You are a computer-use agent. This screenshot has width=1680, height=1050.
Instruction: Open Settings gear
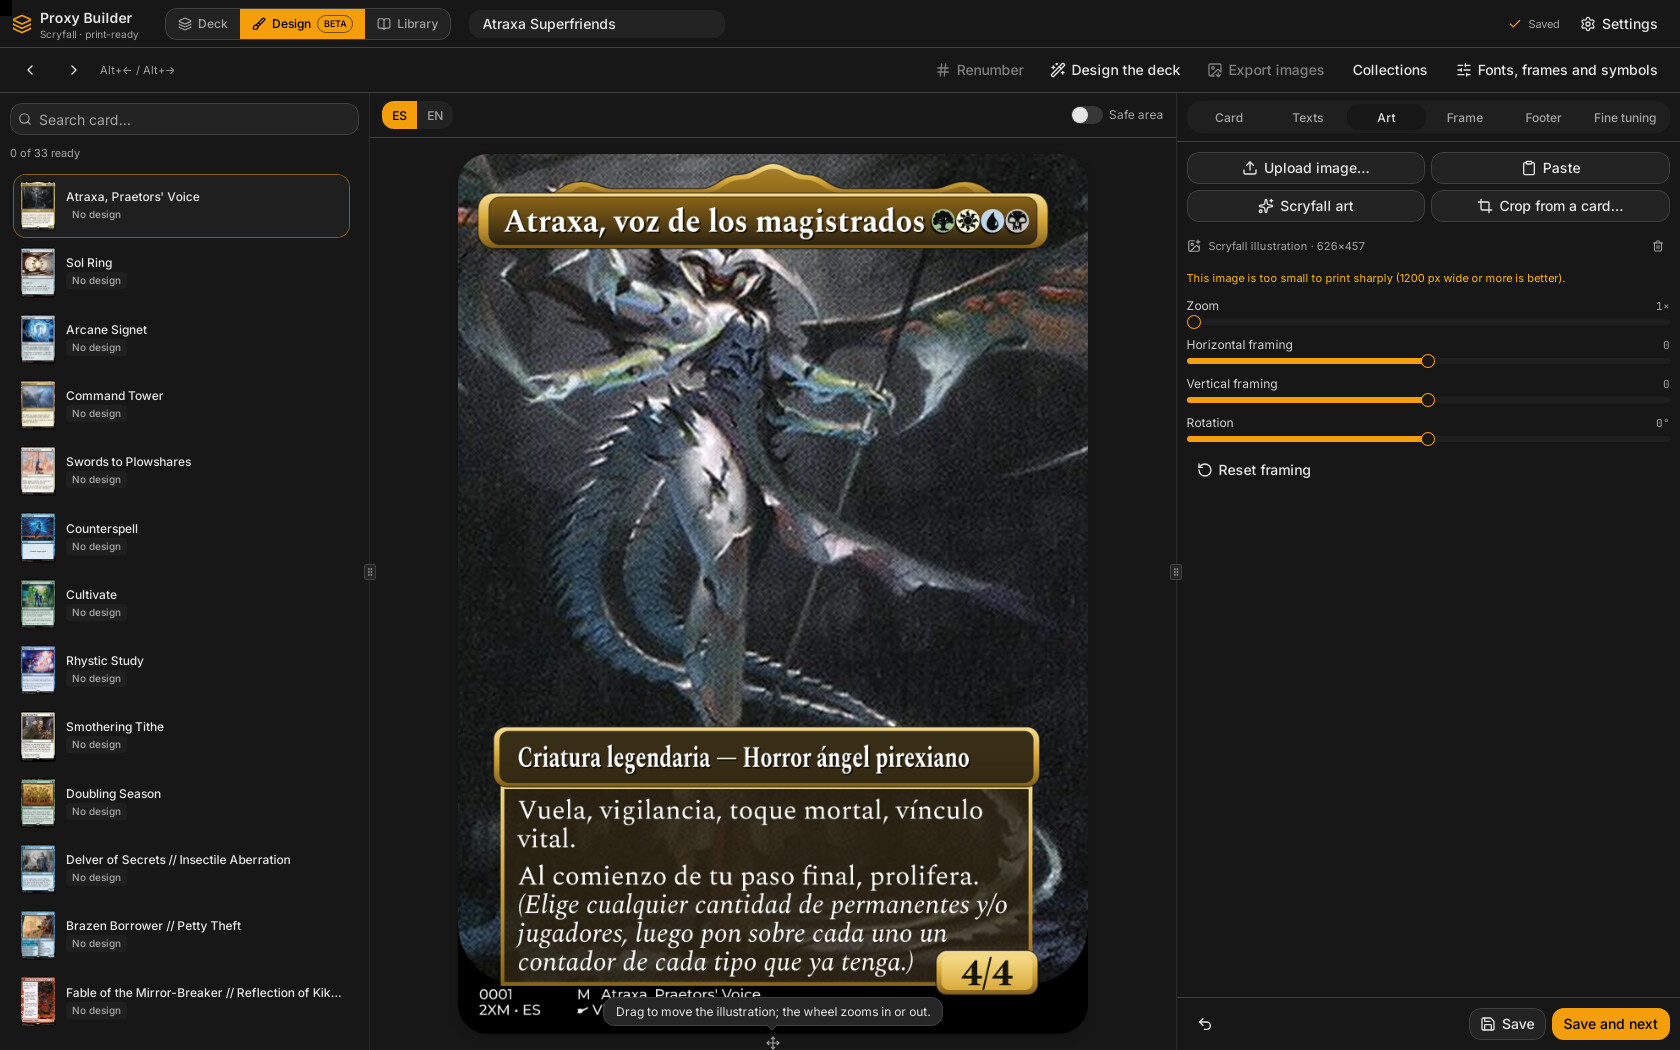(1618, 24)
